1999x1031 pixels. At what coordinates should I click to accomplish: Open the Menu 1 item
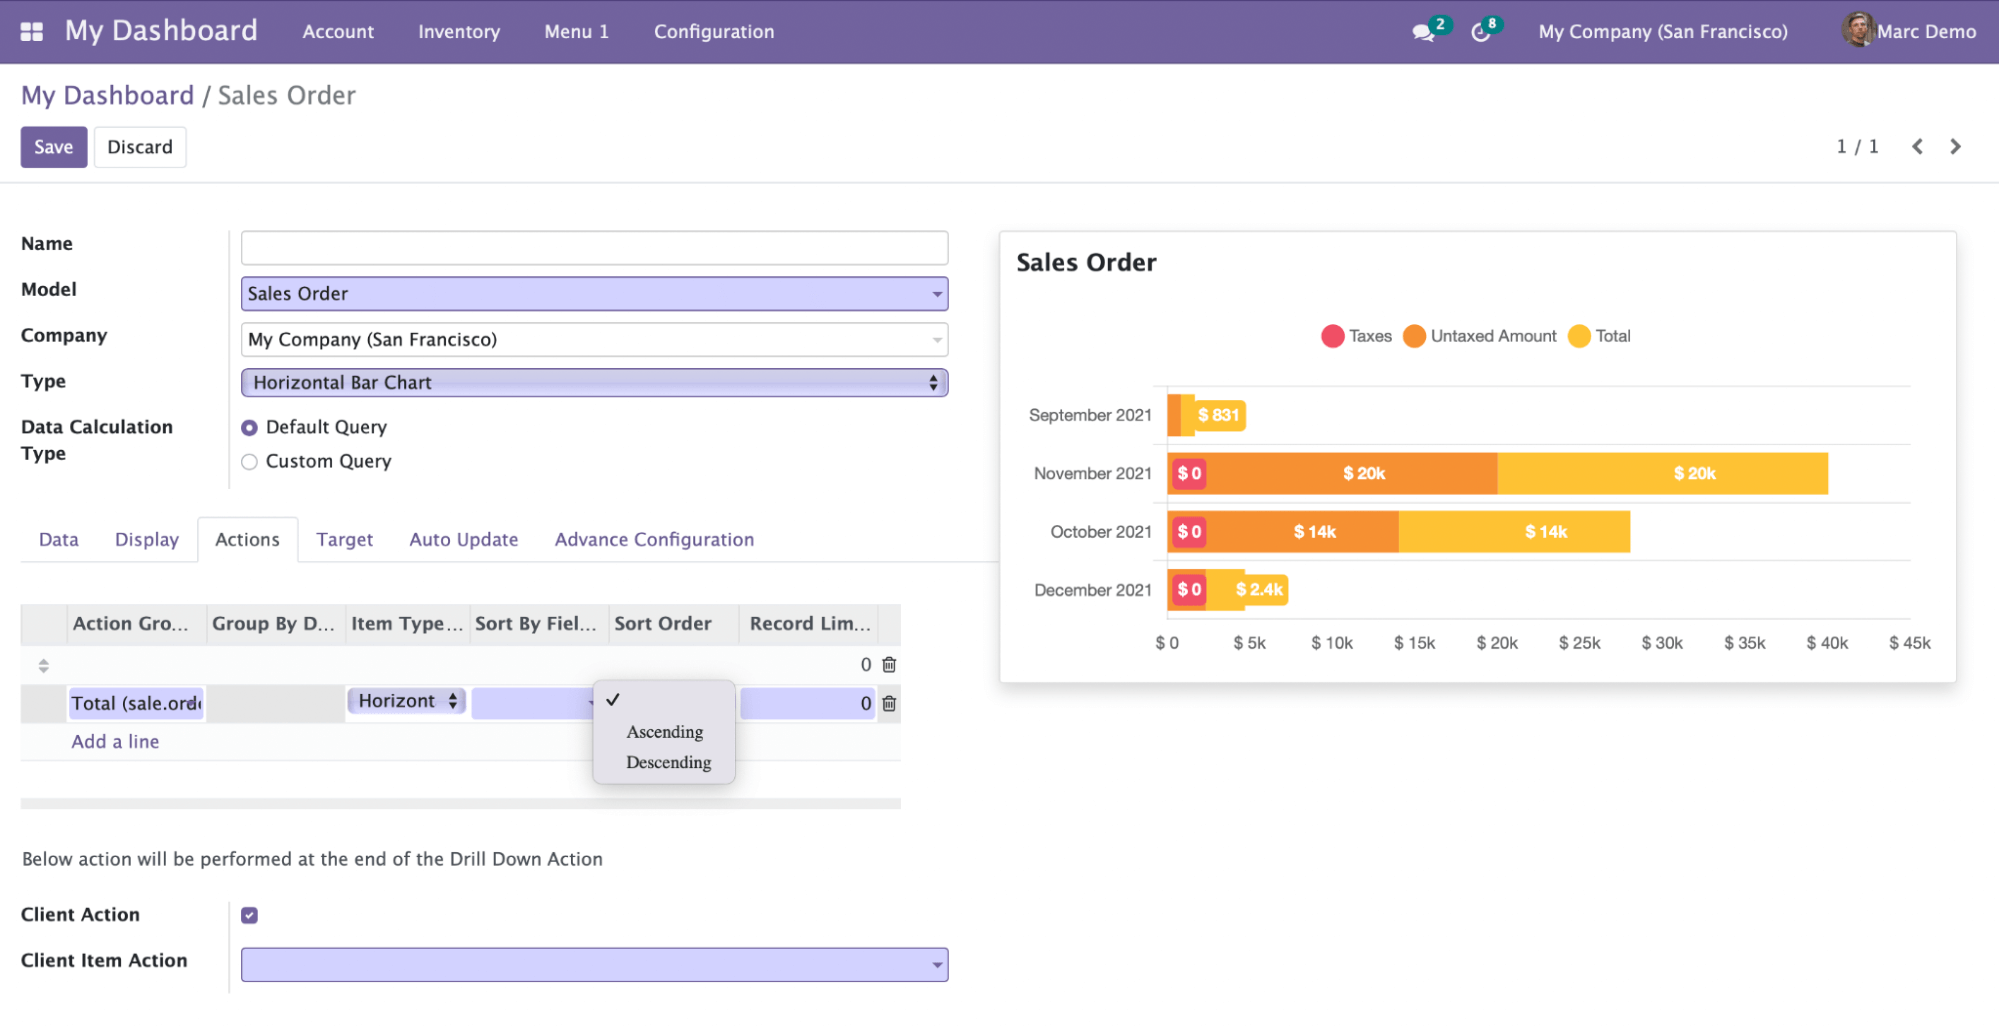pyautogui.click(x=577, y=32)
